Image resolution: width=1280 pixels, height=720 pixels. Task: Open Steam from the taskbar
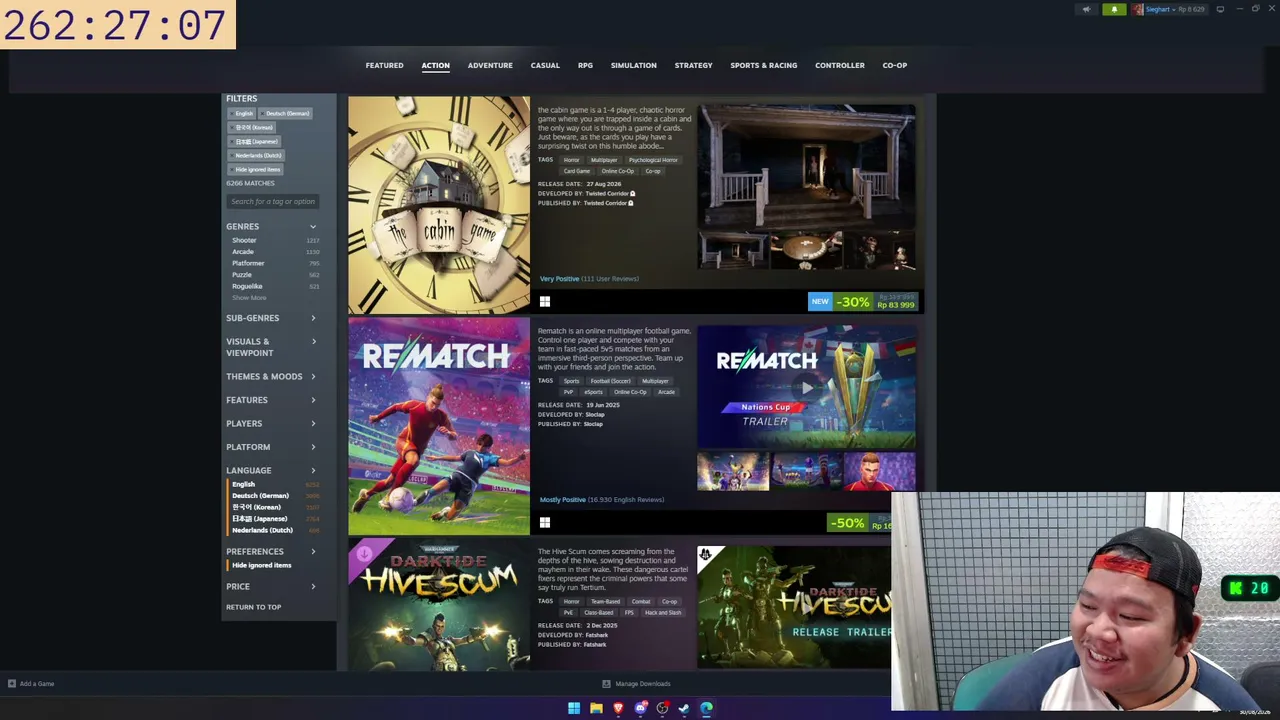684,708
